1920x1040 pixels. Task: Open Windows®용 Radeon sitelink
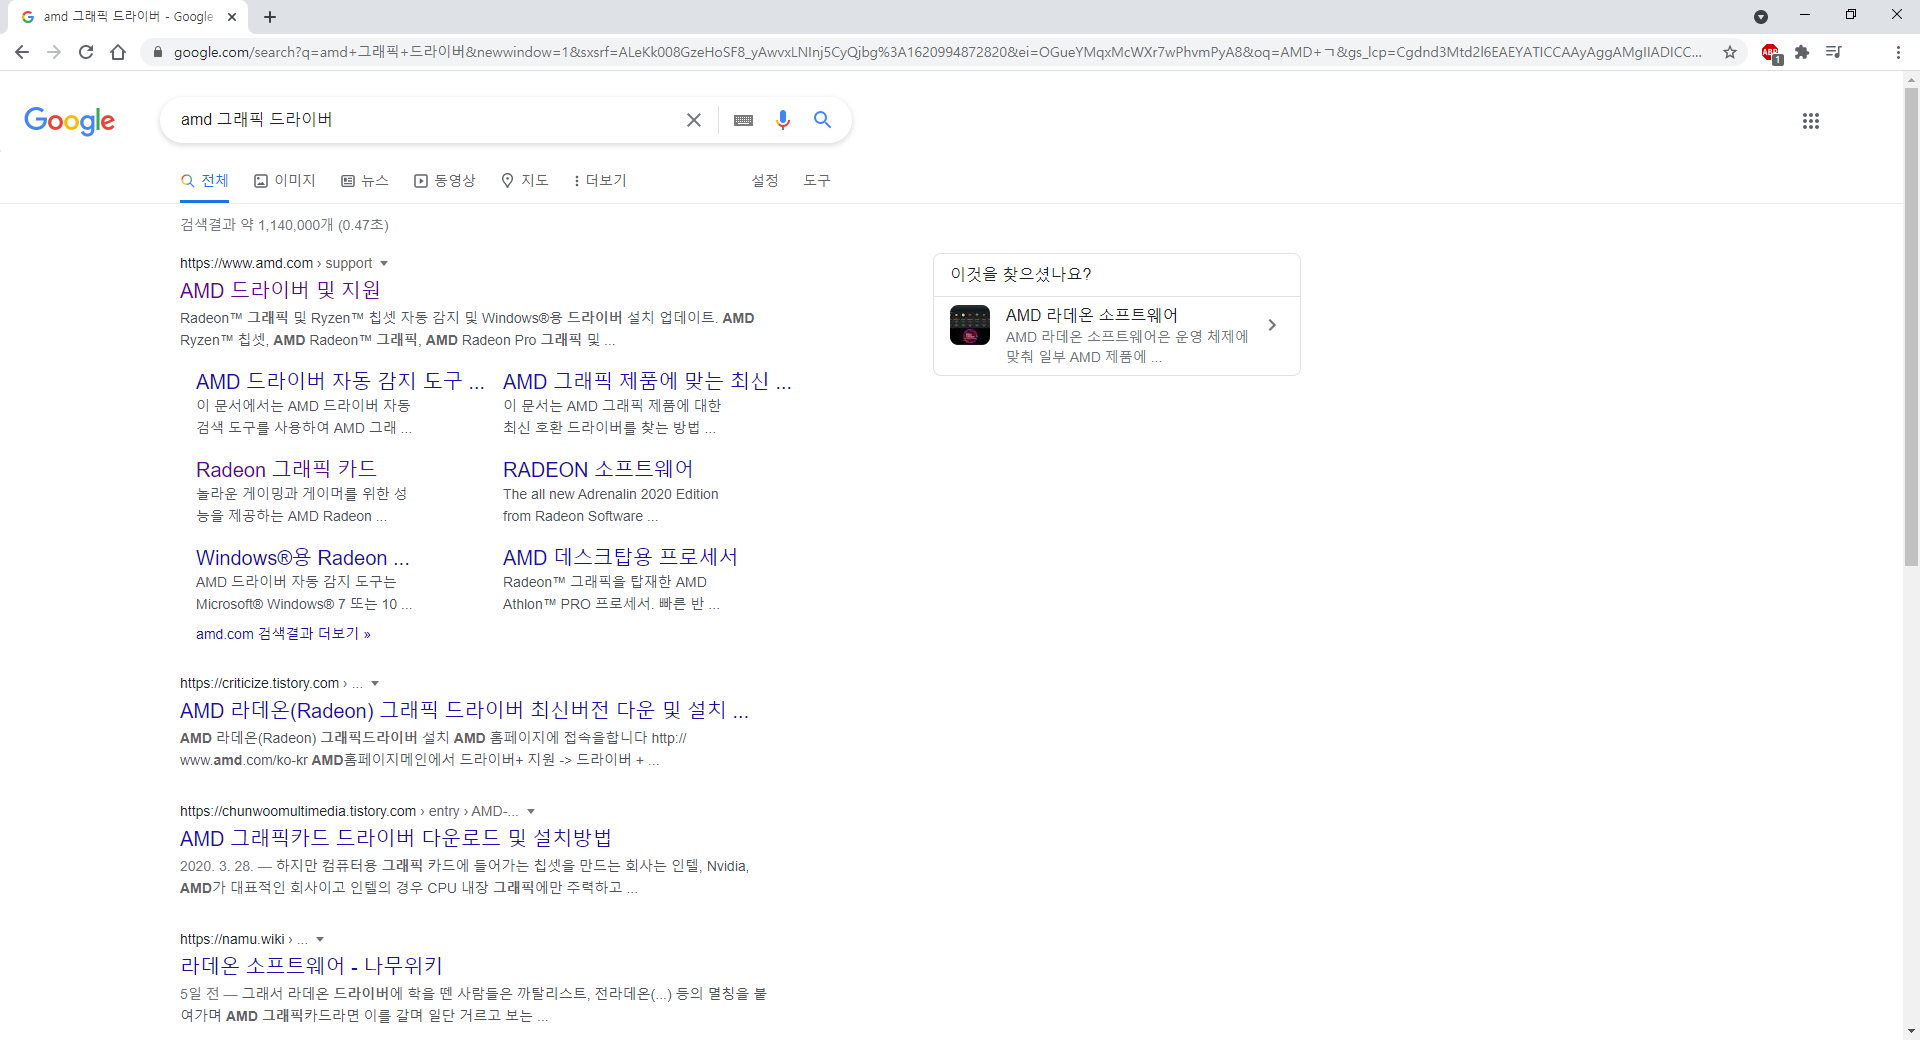point(303,557)
